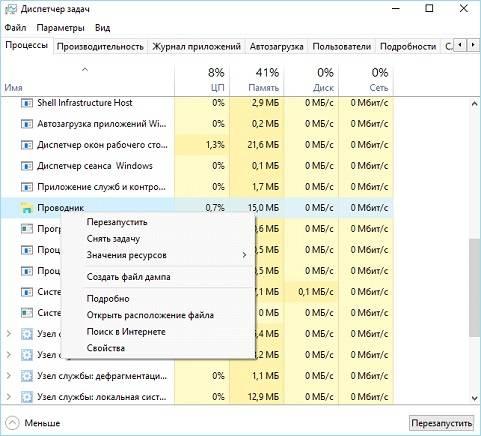Image resolution: width=481 pixels, height=436 pixels.
Task: Click the Автозагрузка приложений process icon
Action: click(27, 124)
